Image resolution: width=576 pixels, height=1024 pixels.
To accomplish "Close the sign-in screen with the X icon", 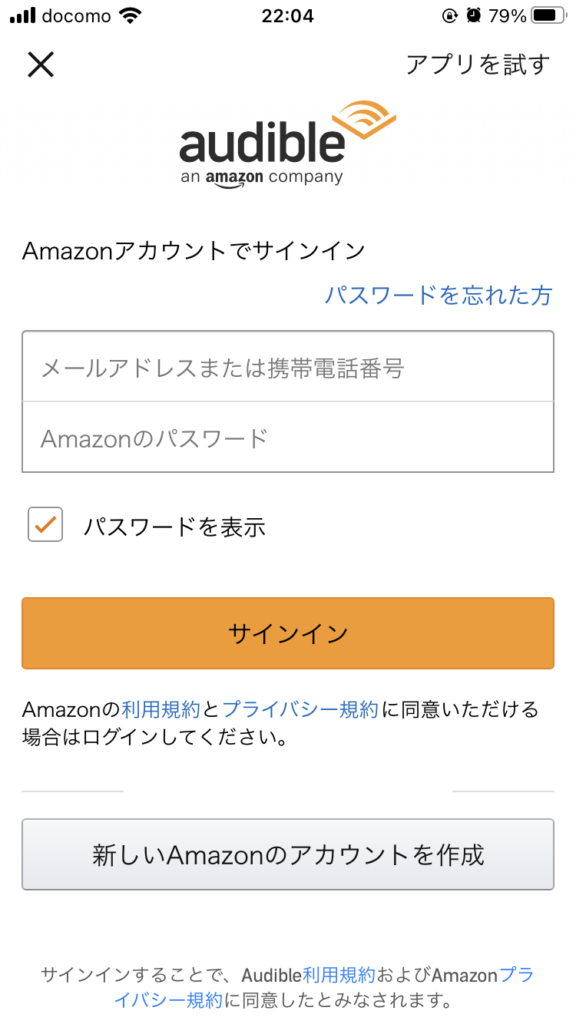I will [x=40, y=64].
